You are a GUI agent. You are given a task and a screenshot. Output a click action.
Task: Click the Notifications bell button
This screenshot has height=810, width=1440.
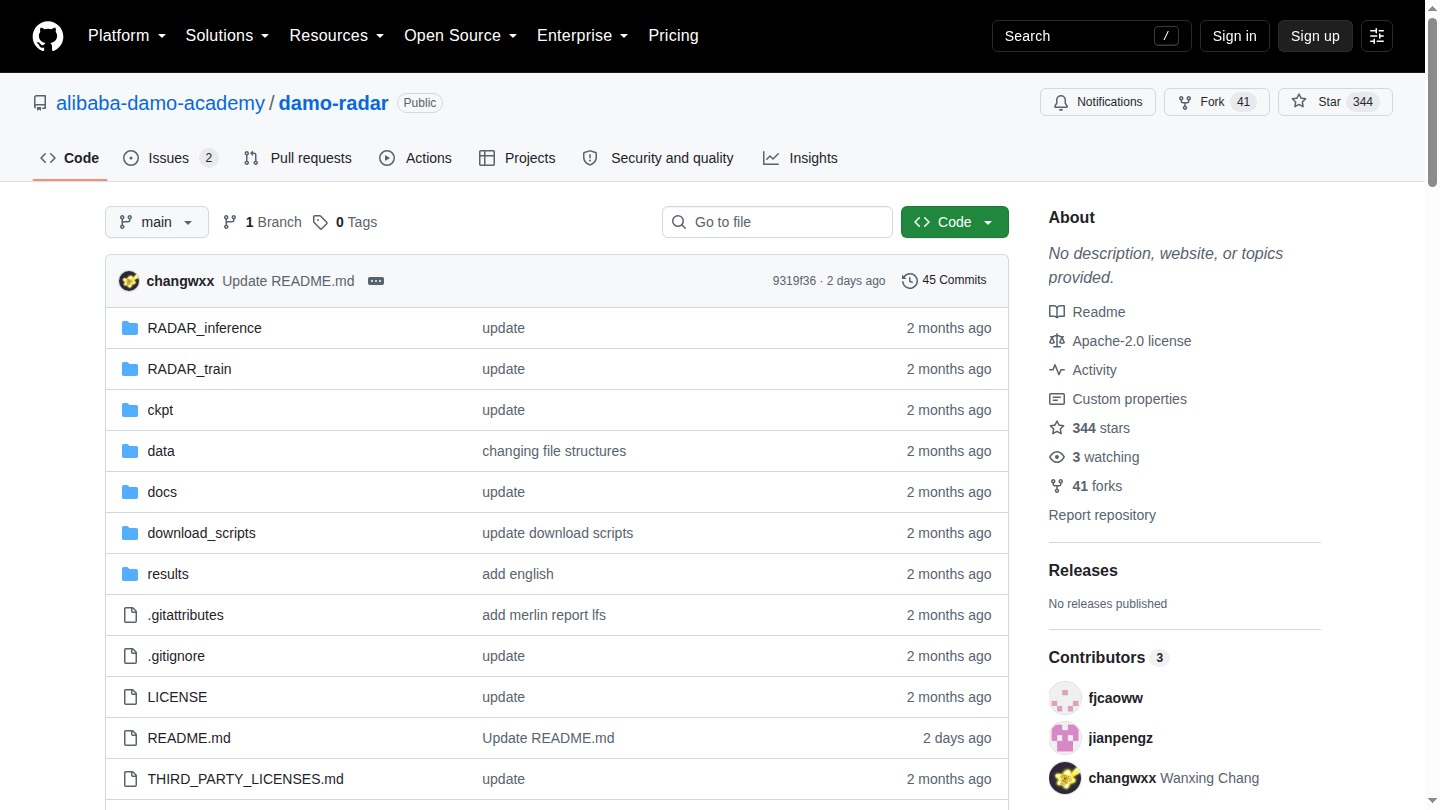[x=1098, y=102]
